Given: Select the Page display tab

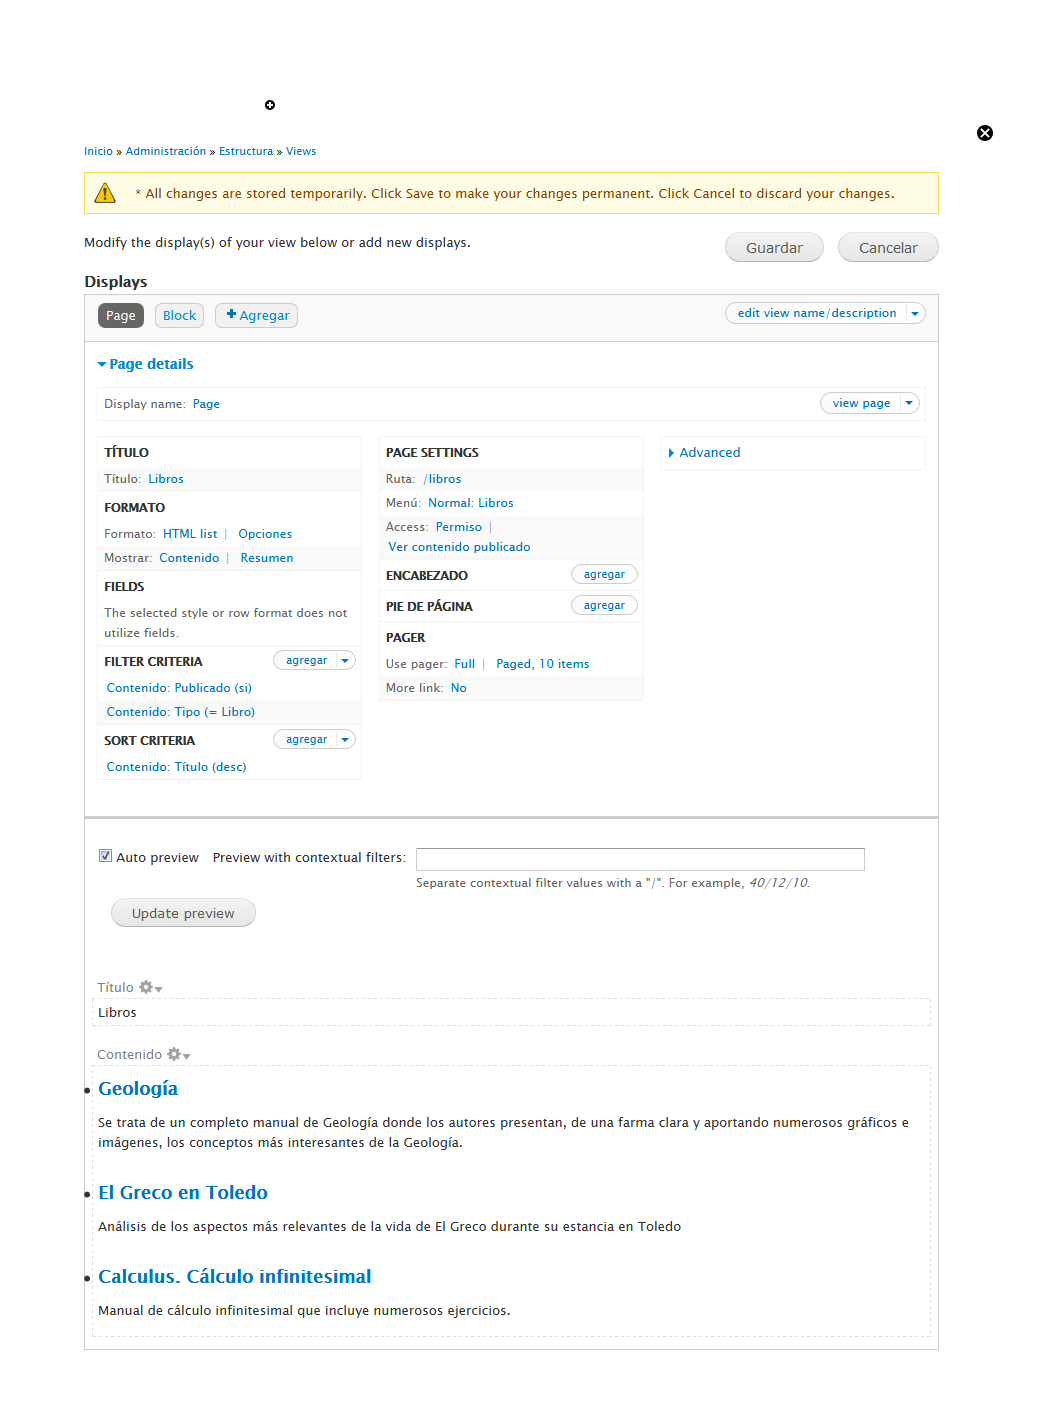Looking at the screenshot, I should point(121,316).
